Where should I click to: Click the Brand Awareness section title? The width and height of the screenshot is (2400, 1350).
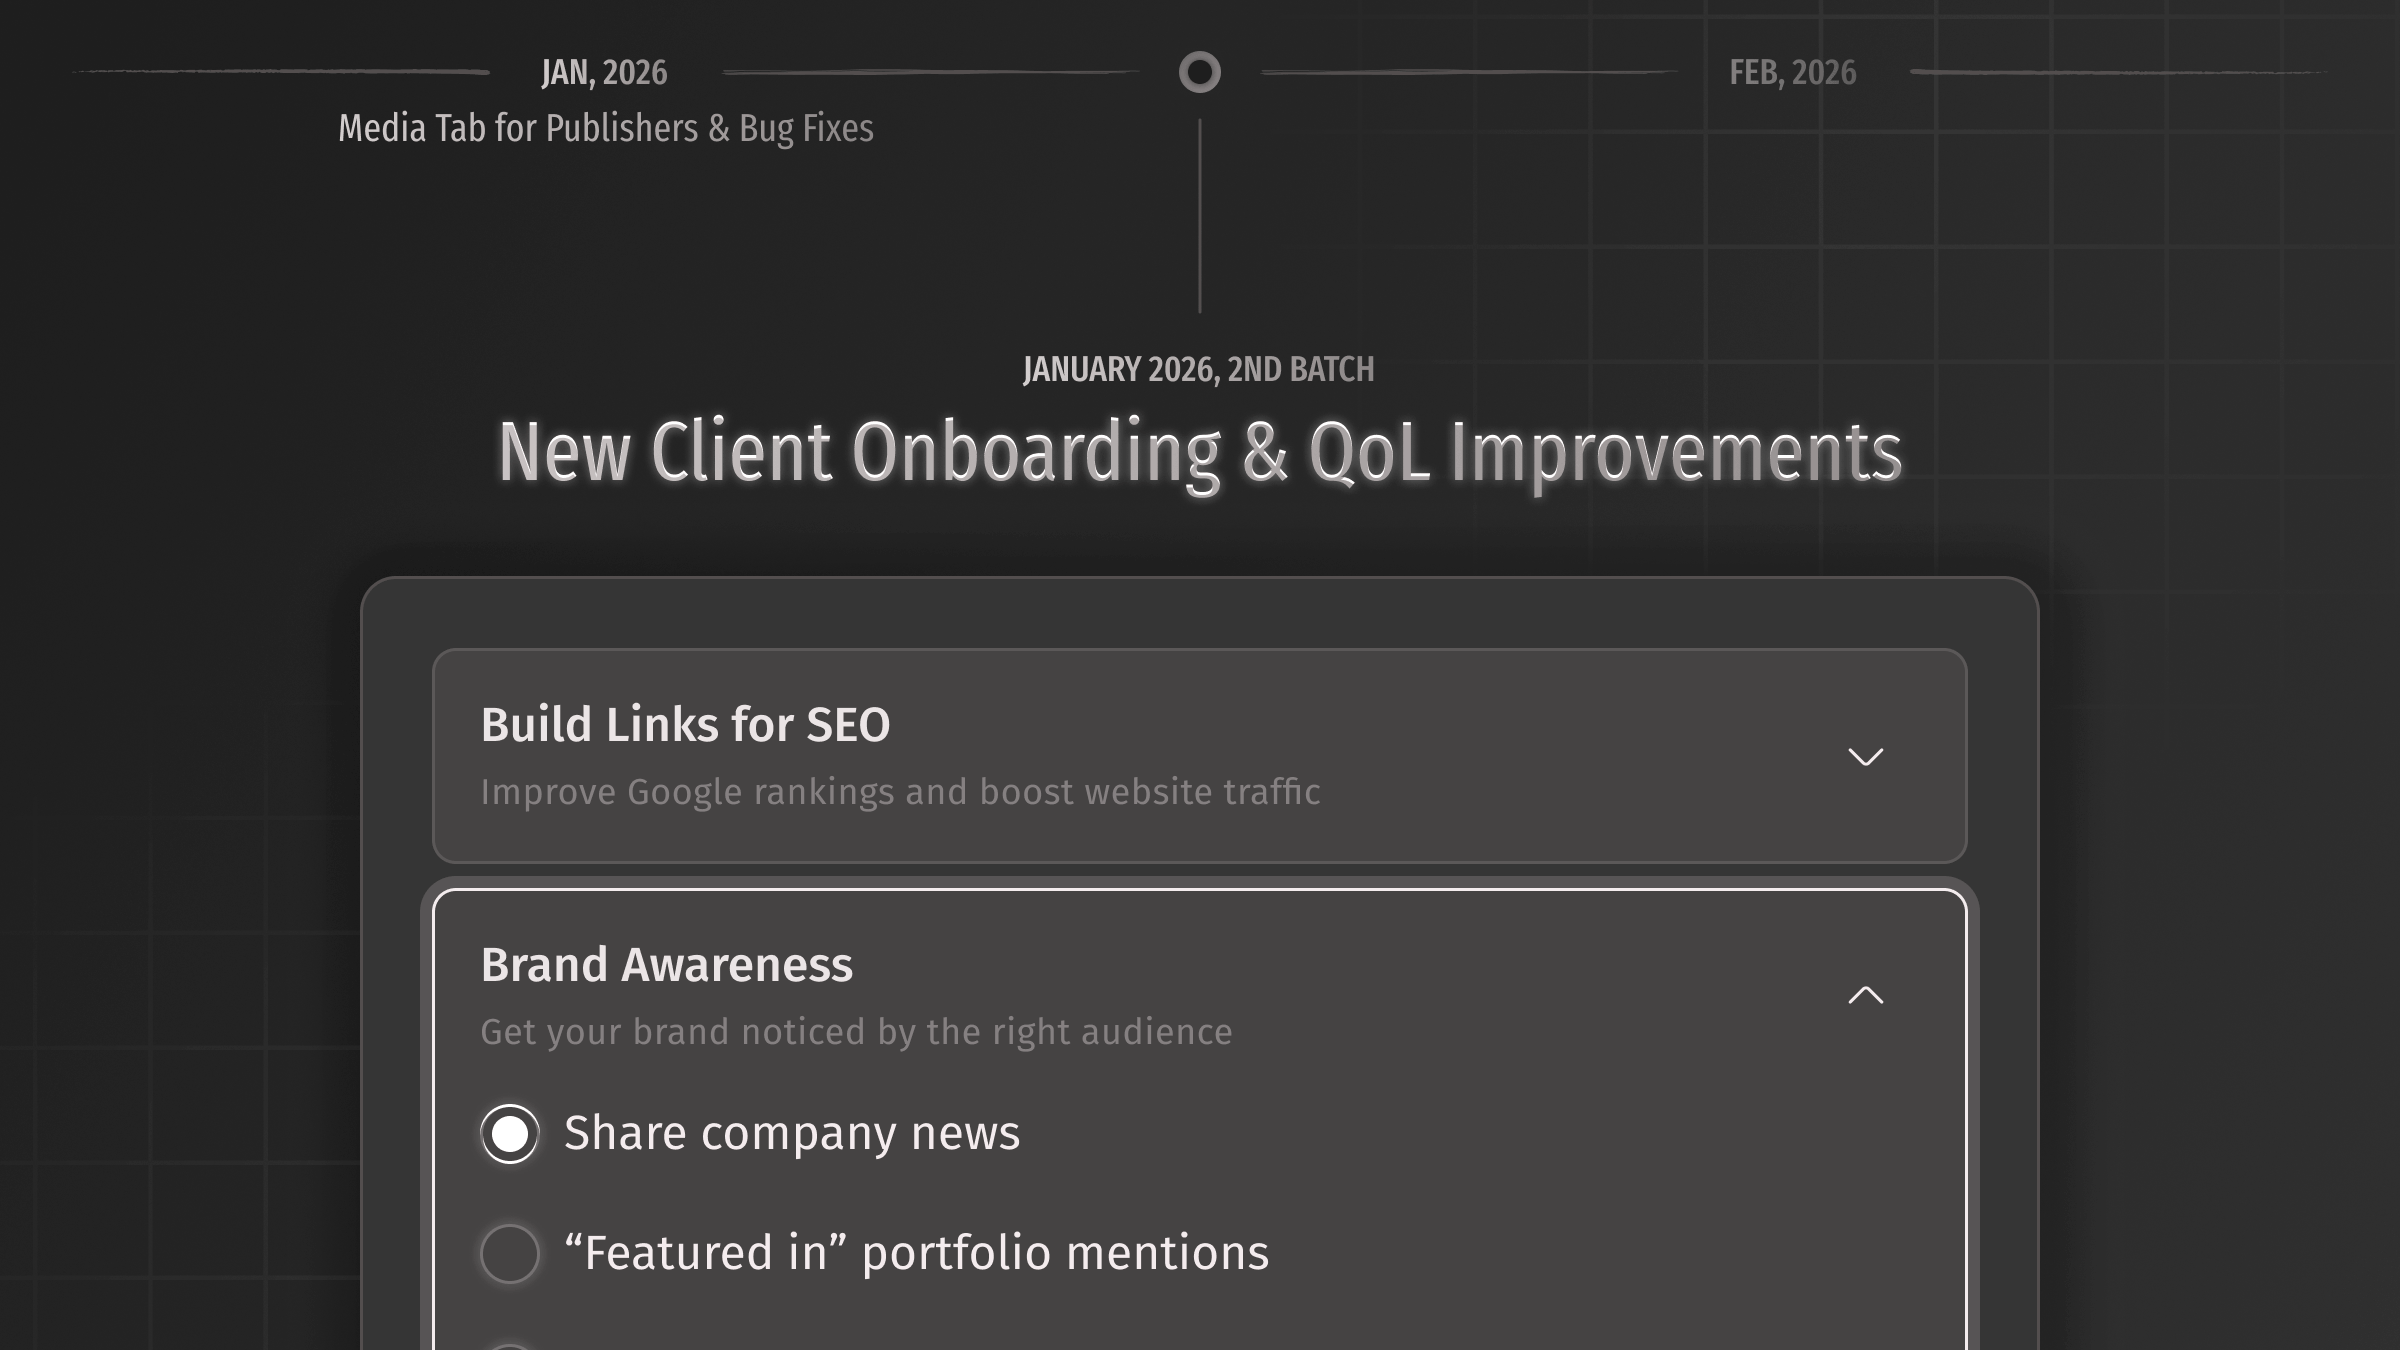point(667,965)
